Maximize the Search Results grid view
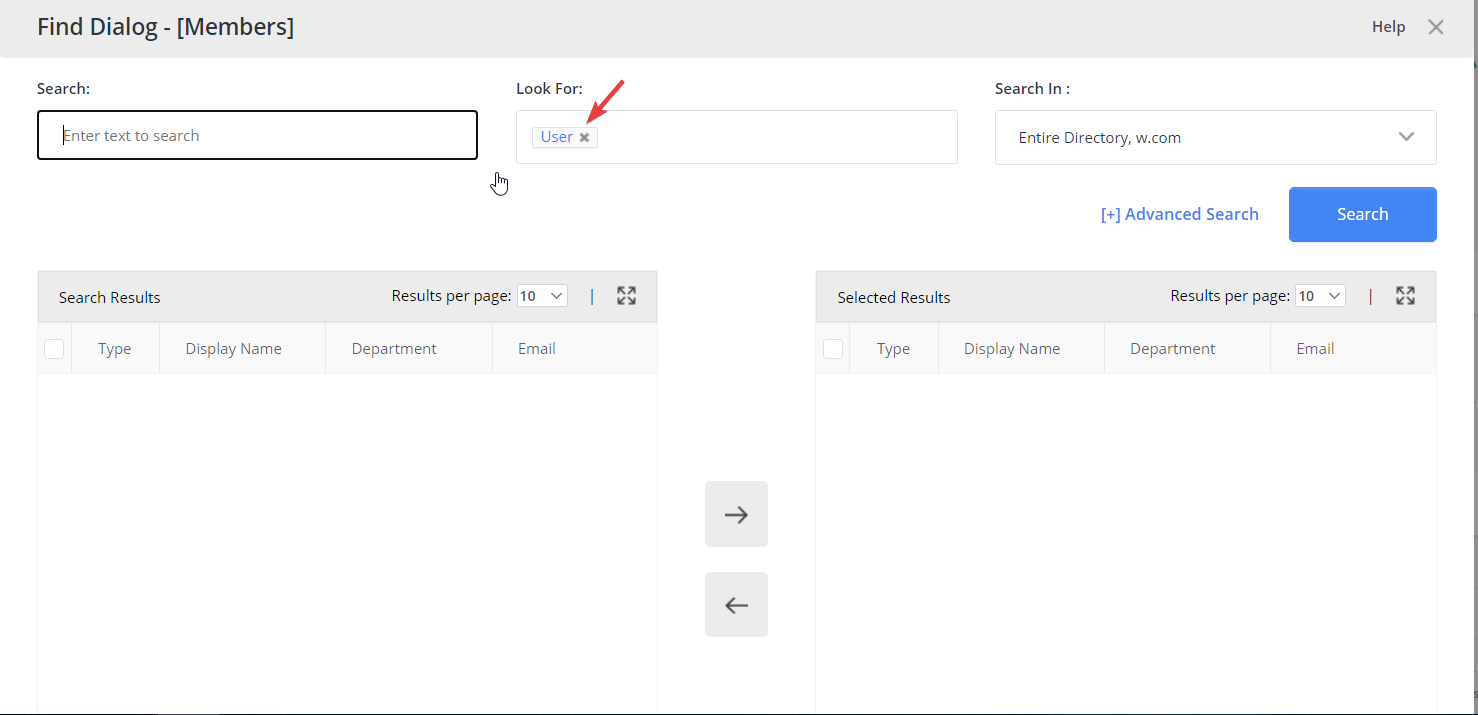The height and width of the screenshot is (715, 1478). click(627, 295)
